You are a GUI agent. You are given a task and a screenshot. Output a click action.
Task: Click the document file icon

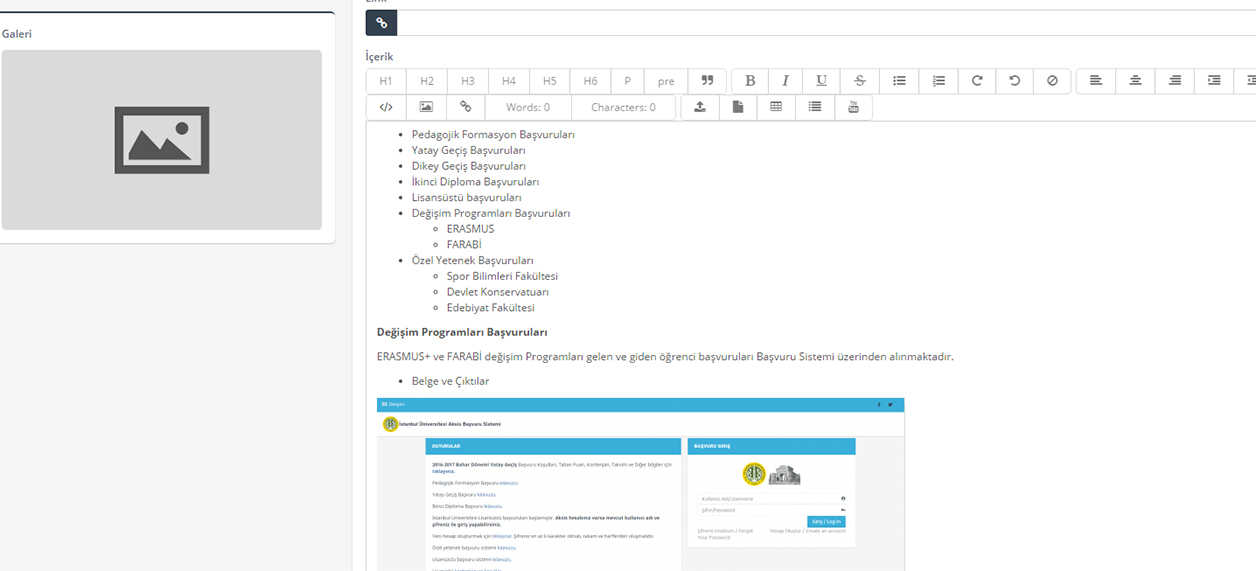(x=738, y=107)
